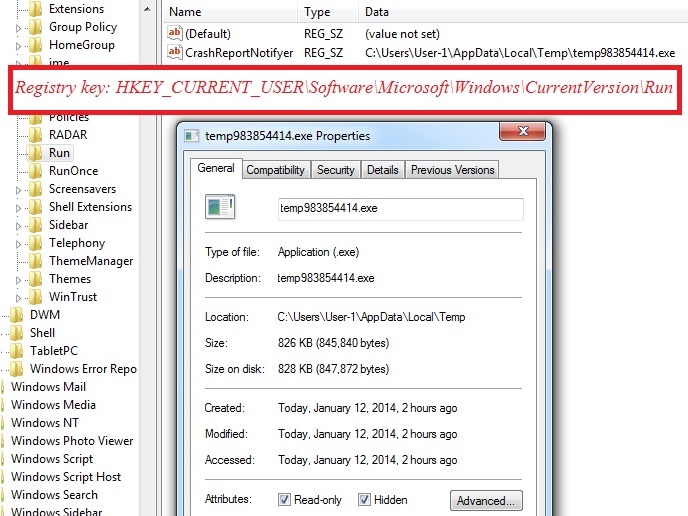Expand the Telephony tree node

pyautogui.click(x=18, y=244)
